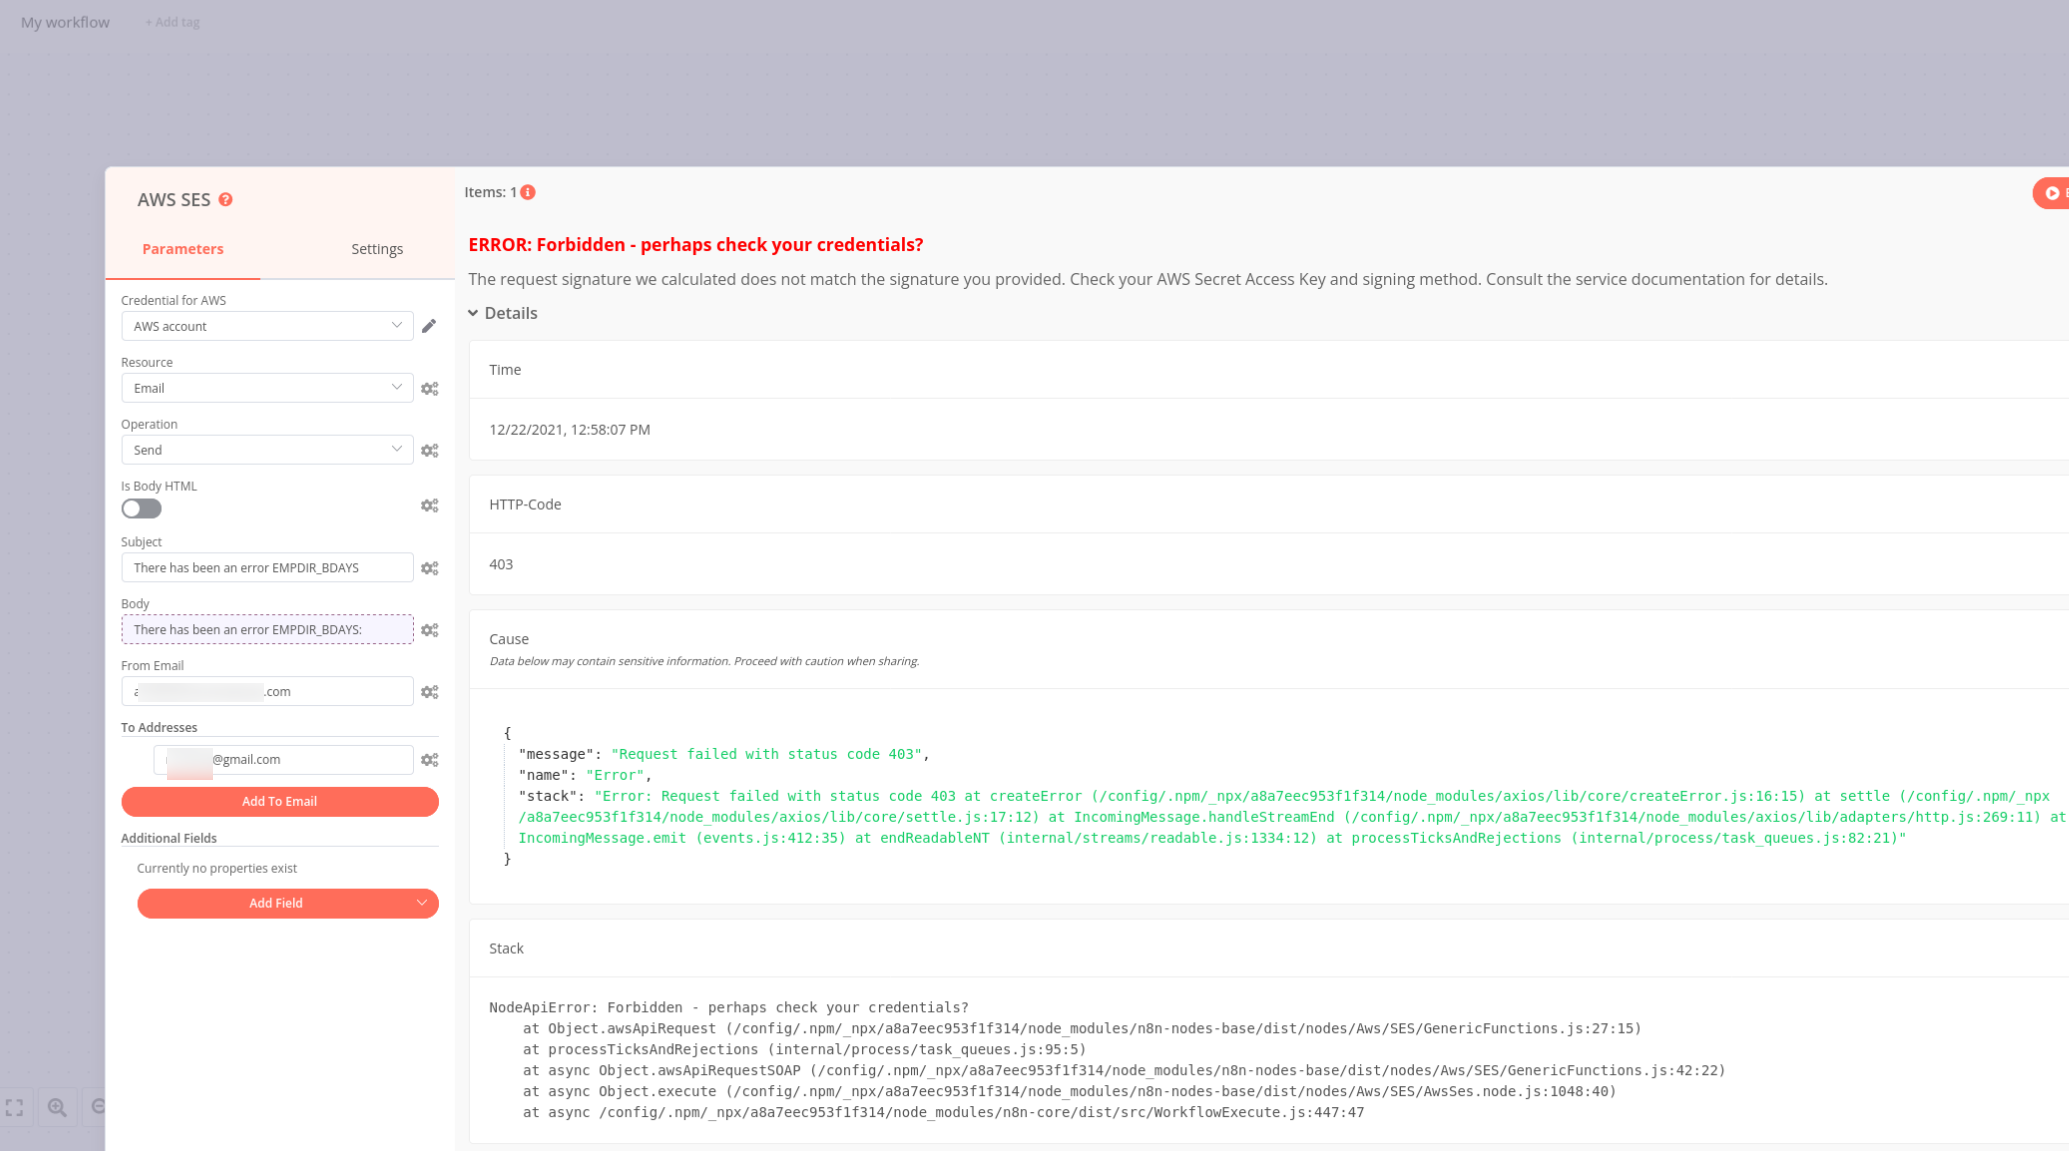Click the gear icon beside the Resource field
Image resolution: width=2069 pixels, height=1151 pixels.
(429, 388)
